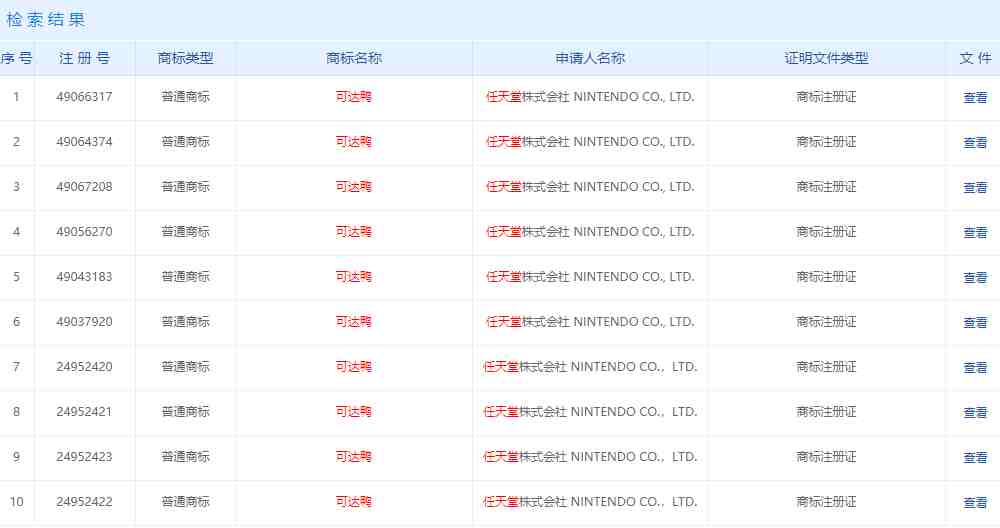Viewport: 1000px width, 528px height.
Task: Select the 申请人名称 column header
Action: click(x=590, y=58)
